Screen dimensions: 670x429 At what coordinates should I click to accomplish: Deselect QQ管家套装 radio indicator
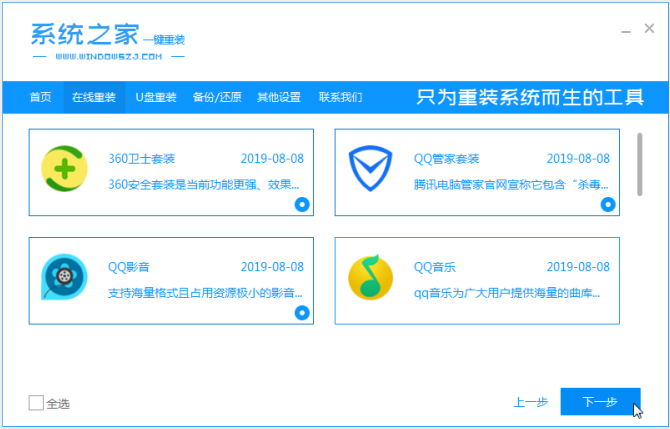click(x=608, y=204)
